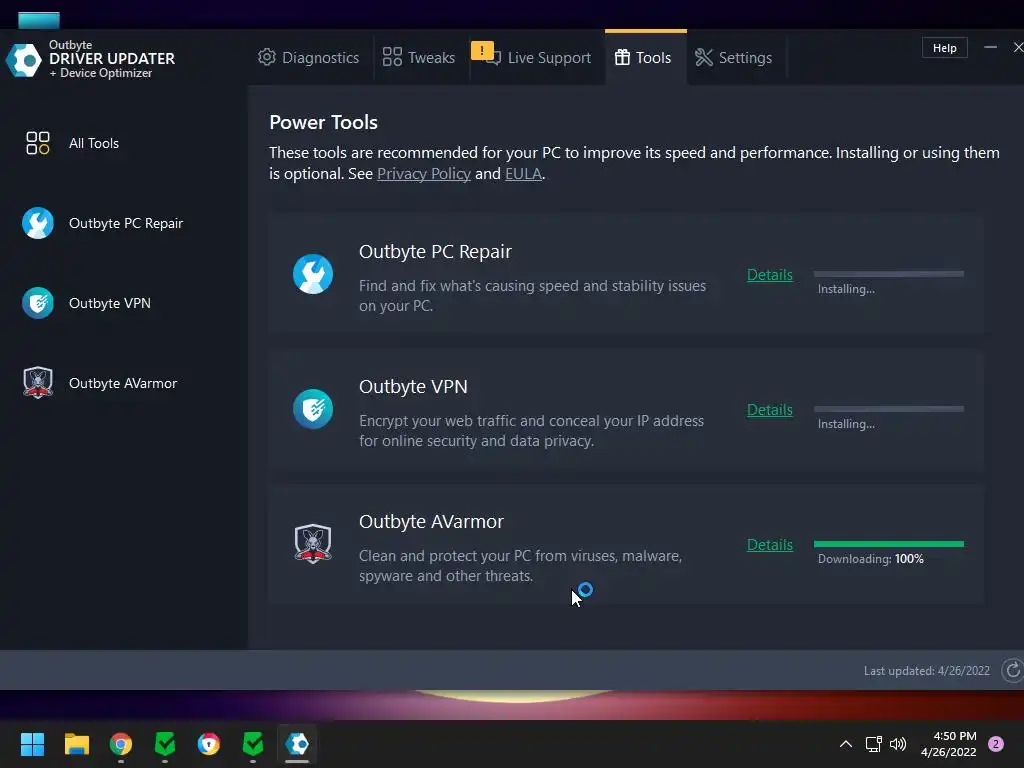Open the Windows Start menu
The width and height of the screenshot is (1024, 768).
click(32, 744)
